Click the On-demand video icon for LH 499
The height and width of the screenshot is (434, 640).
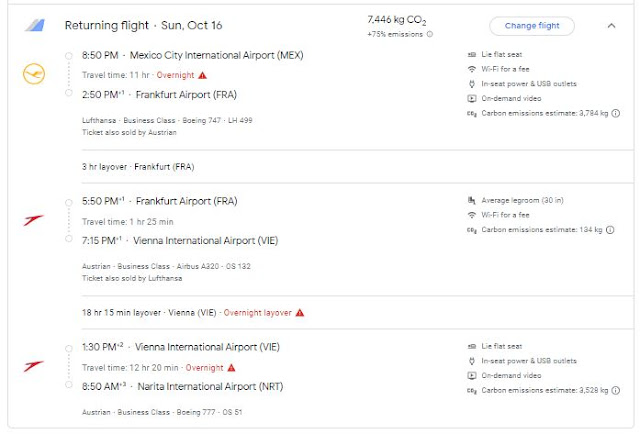click(x=471, y=98)
